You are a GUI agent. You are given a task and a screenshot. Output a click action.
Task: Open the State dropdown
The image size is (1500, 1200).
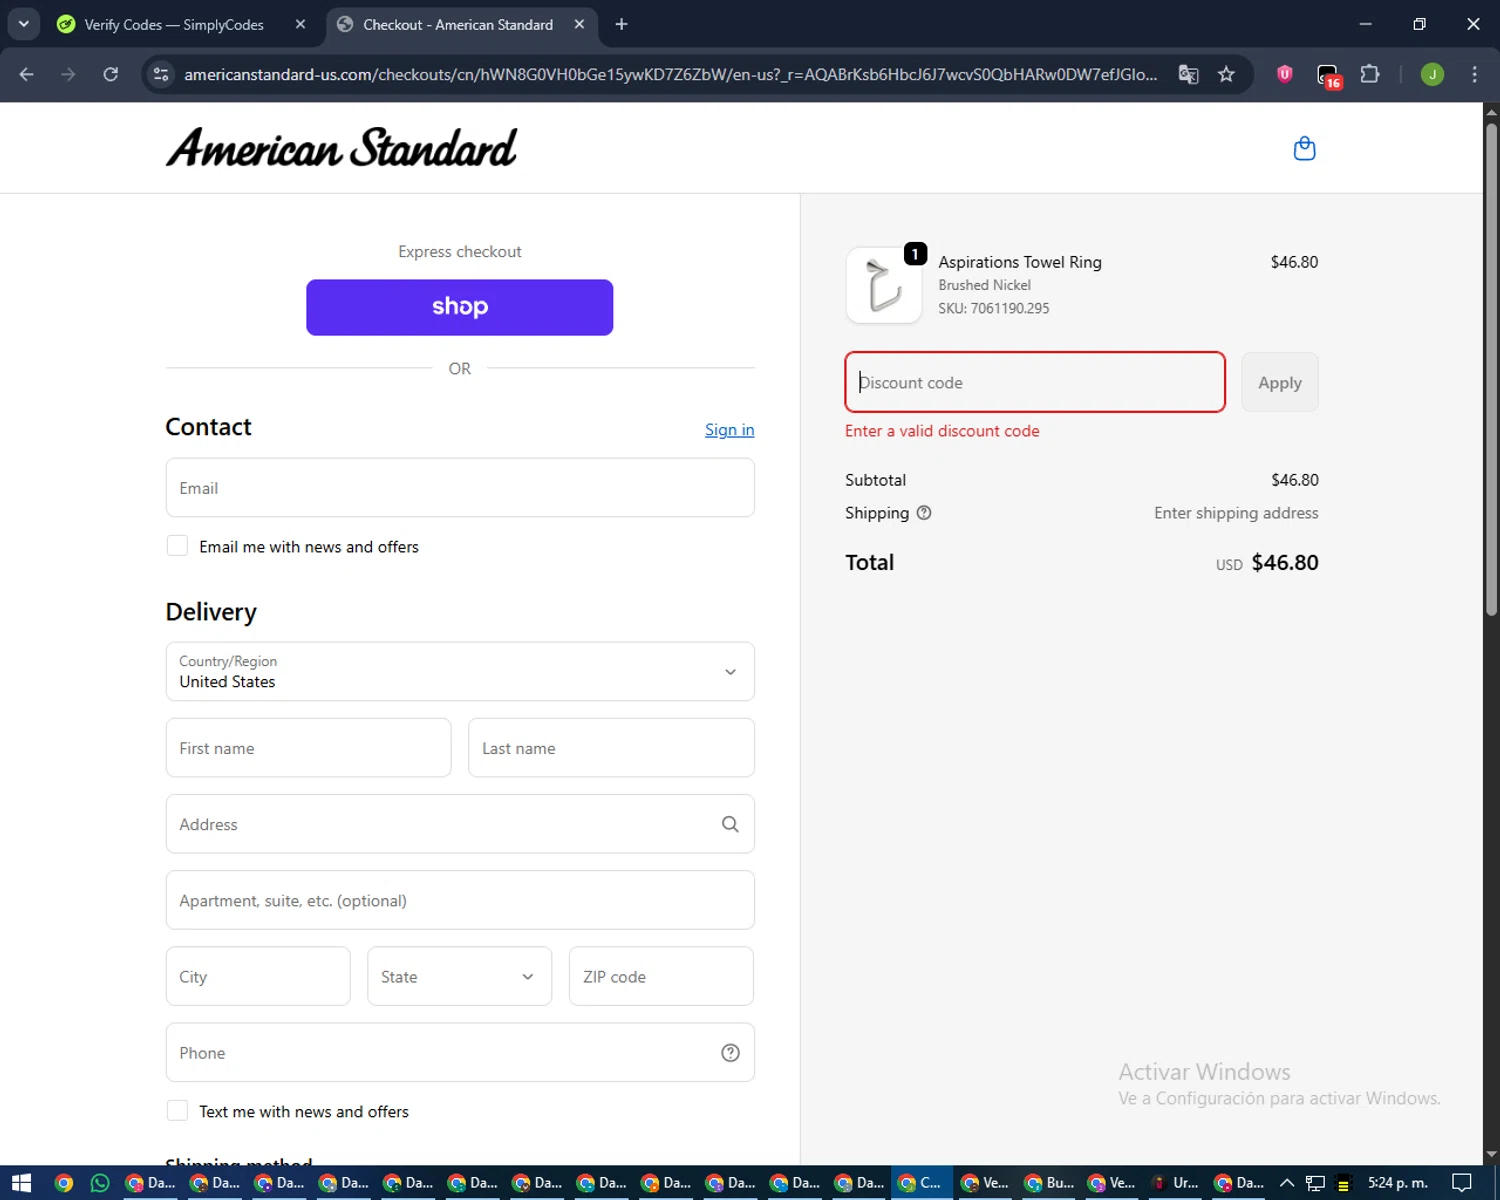[x=459, y=976]
